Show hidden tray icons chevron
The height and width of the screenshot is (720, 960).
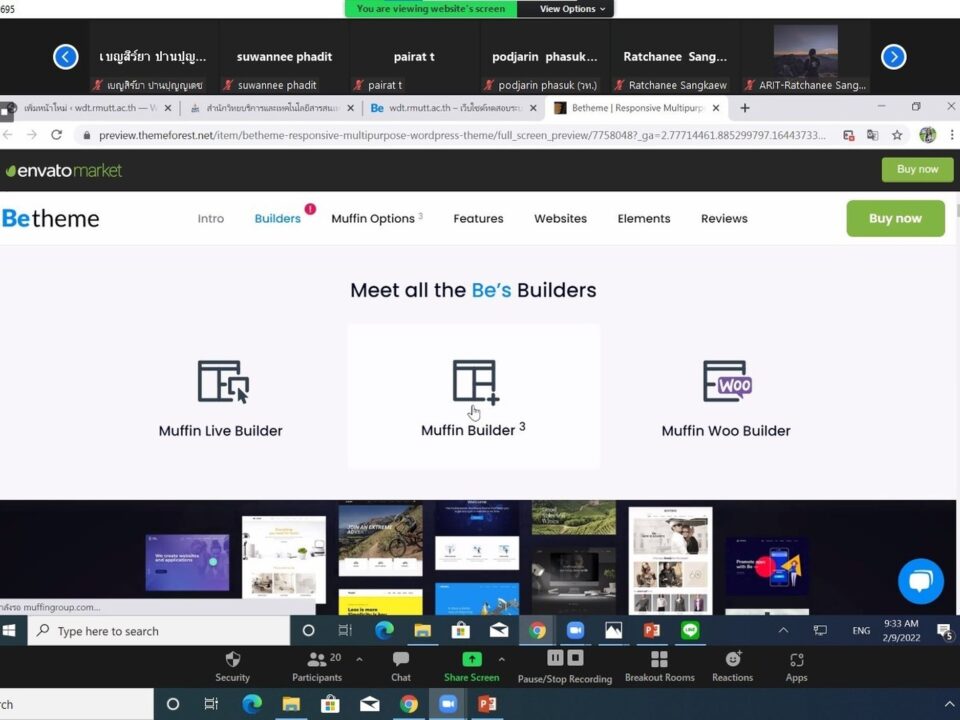(x=783, y=631)
